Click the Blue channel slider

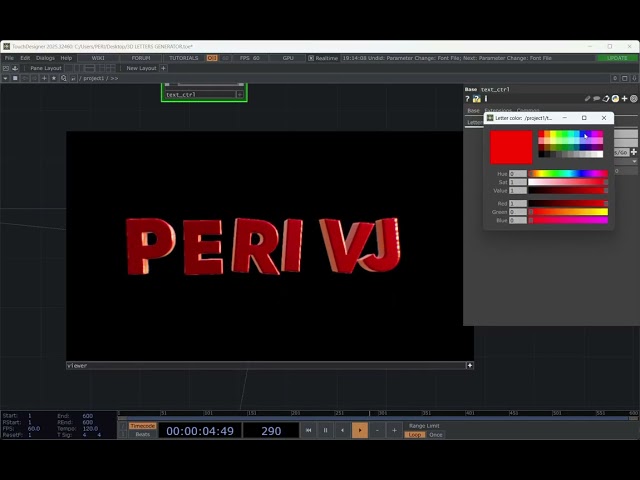coord(568,220)
